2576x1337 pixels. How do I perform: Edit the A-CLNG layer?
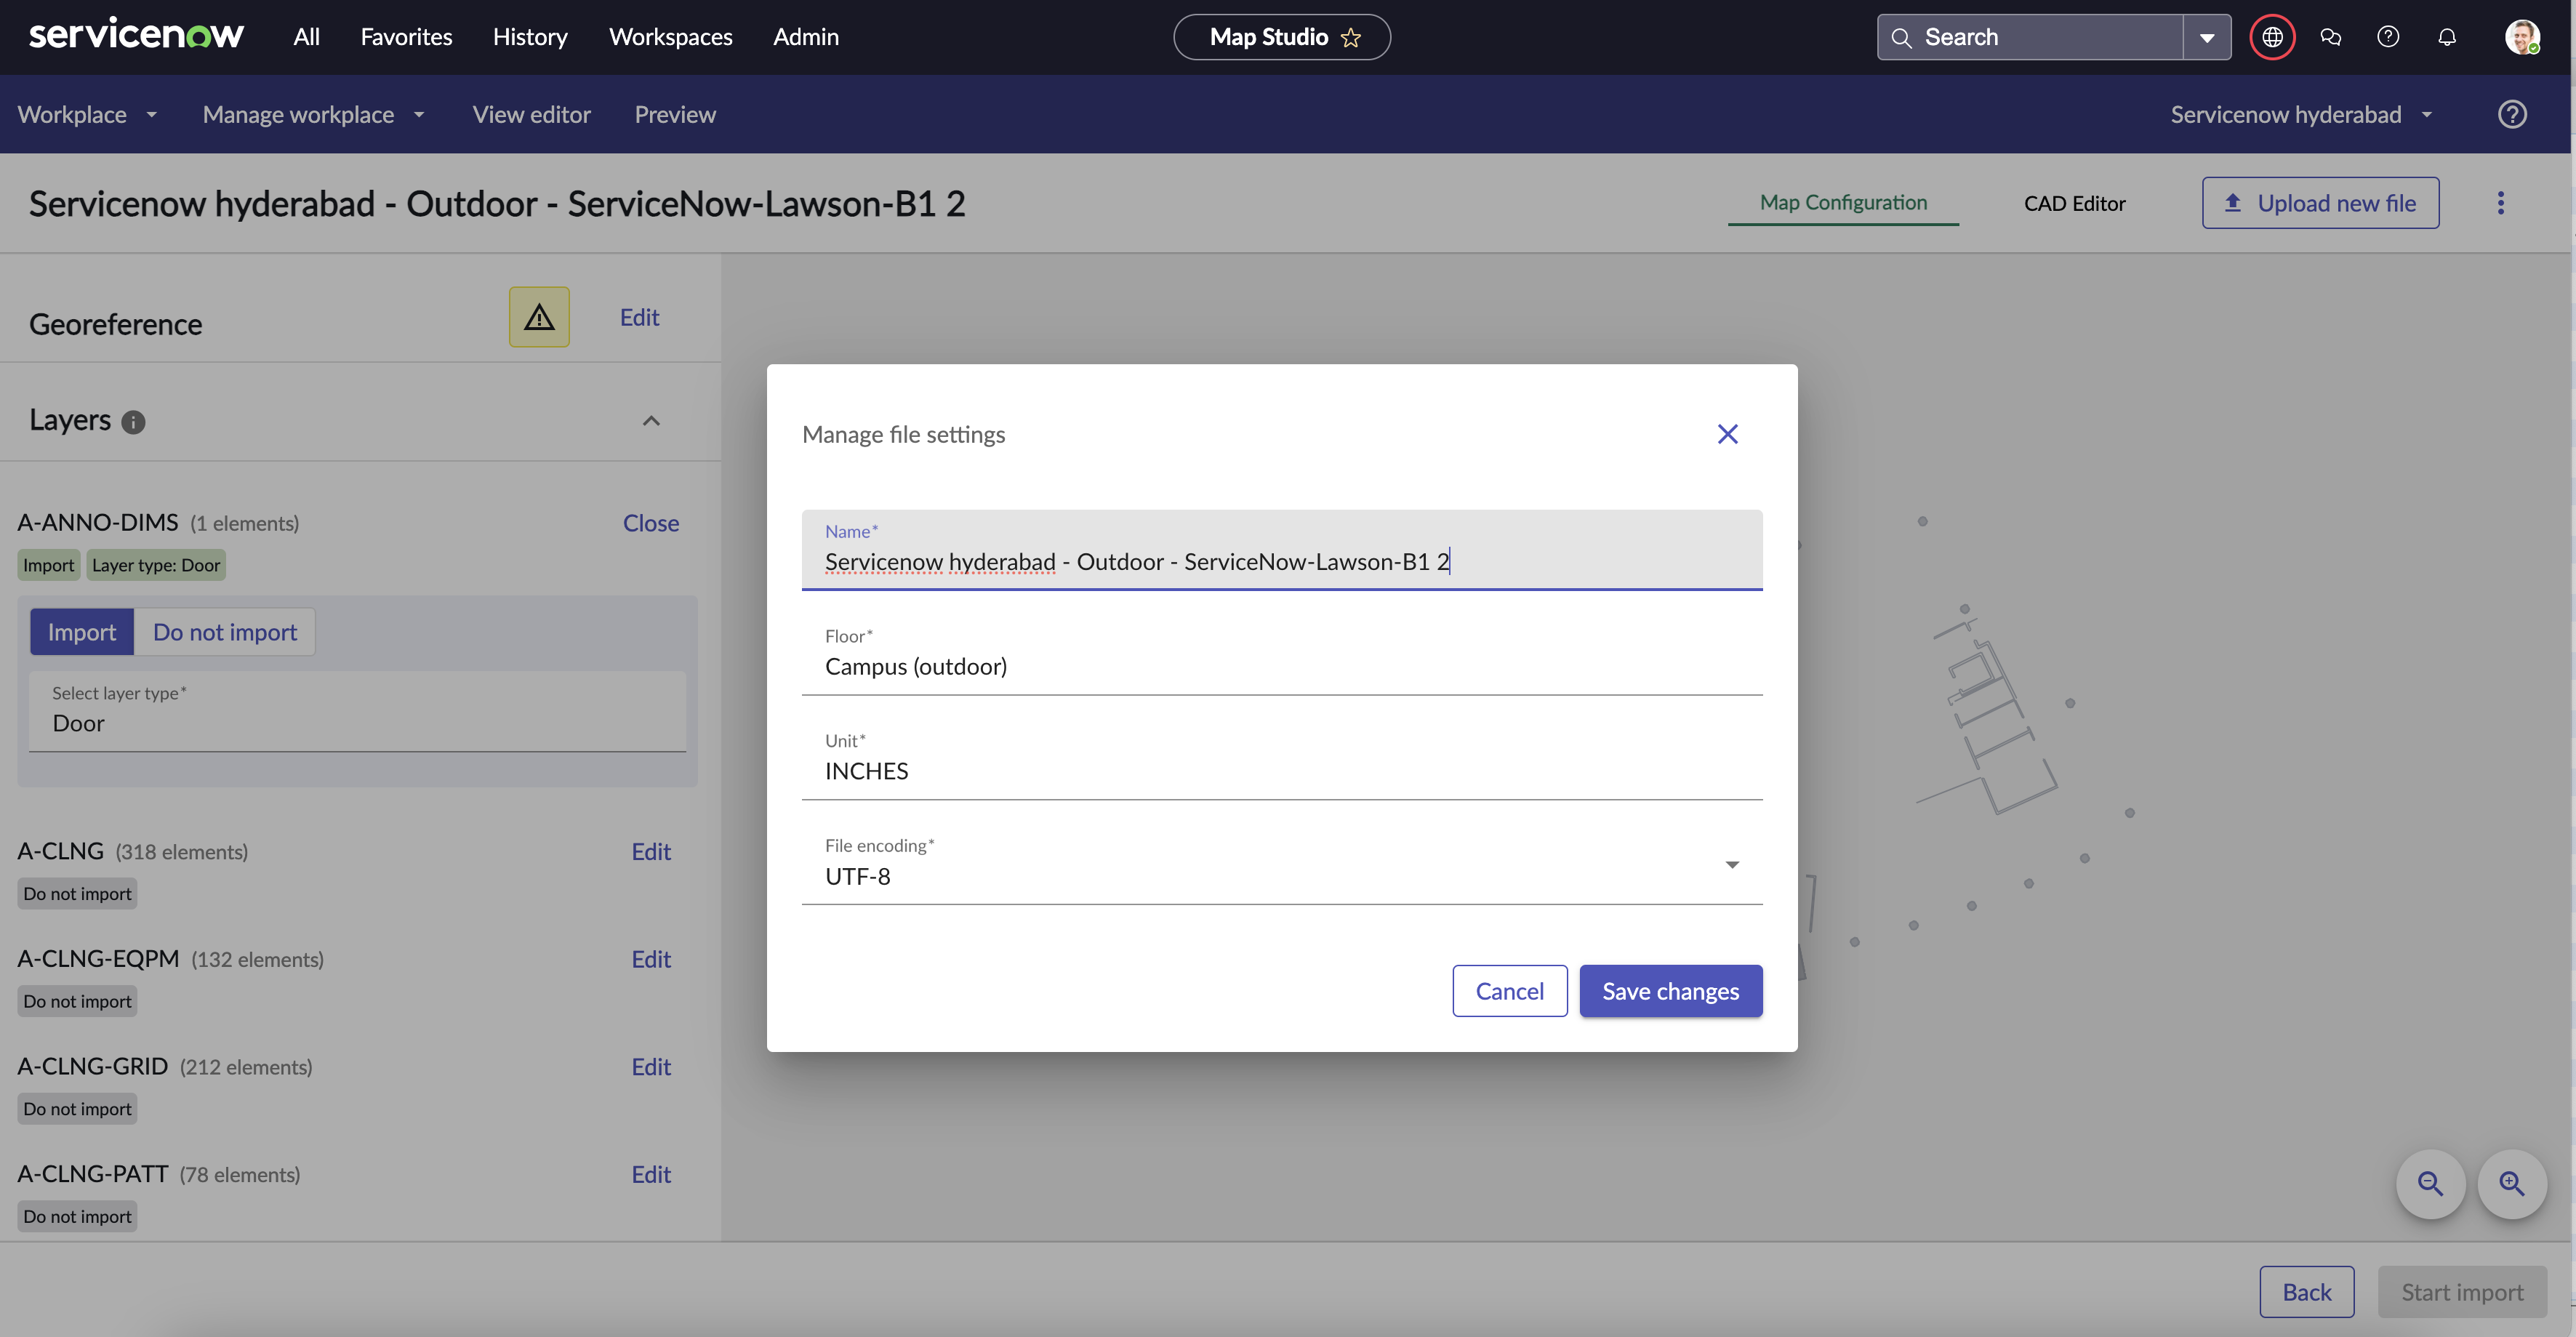click(651, 851)
